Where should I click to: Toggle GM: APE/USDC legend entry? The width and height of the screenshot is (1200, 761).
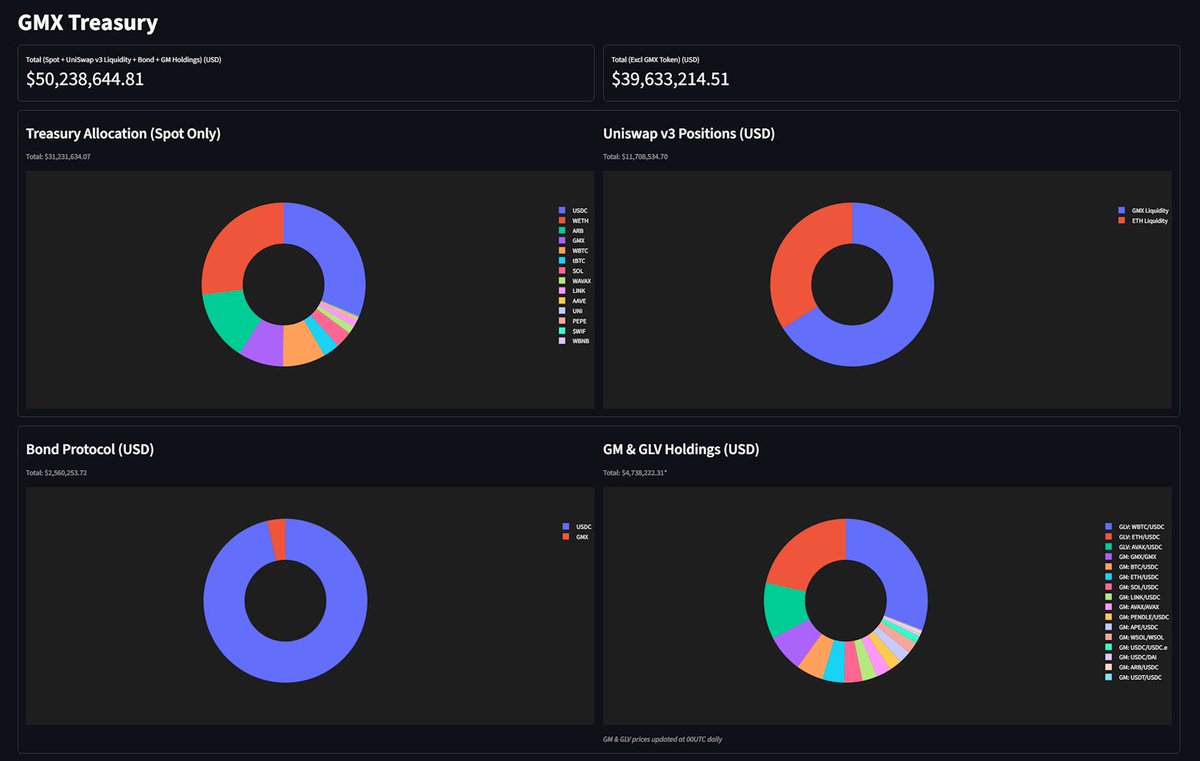click(x=1132, y=627)
